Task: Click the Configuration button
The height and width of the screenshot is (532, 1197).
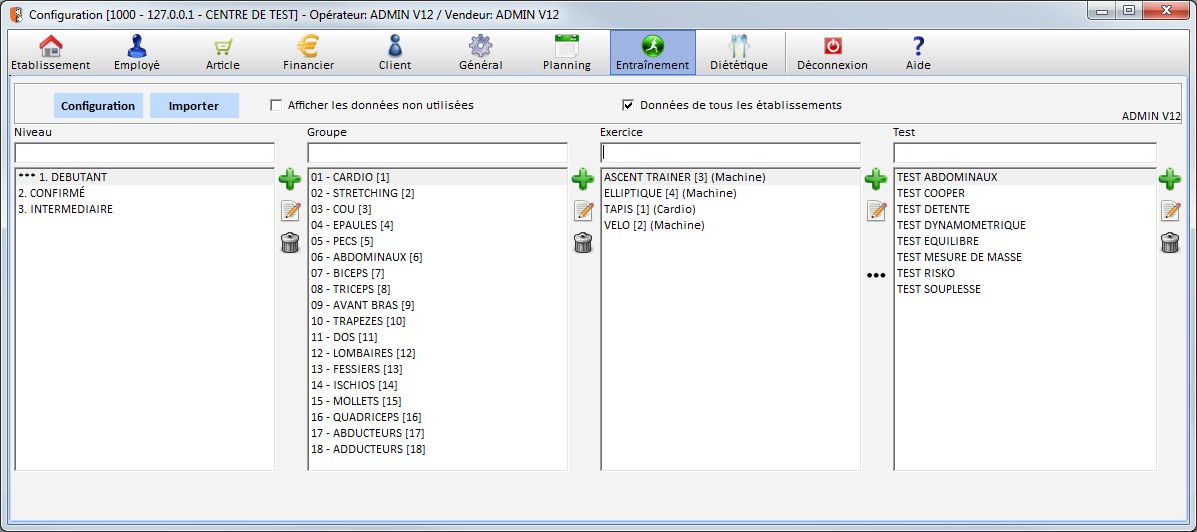Action: click(x=98, y=106)
